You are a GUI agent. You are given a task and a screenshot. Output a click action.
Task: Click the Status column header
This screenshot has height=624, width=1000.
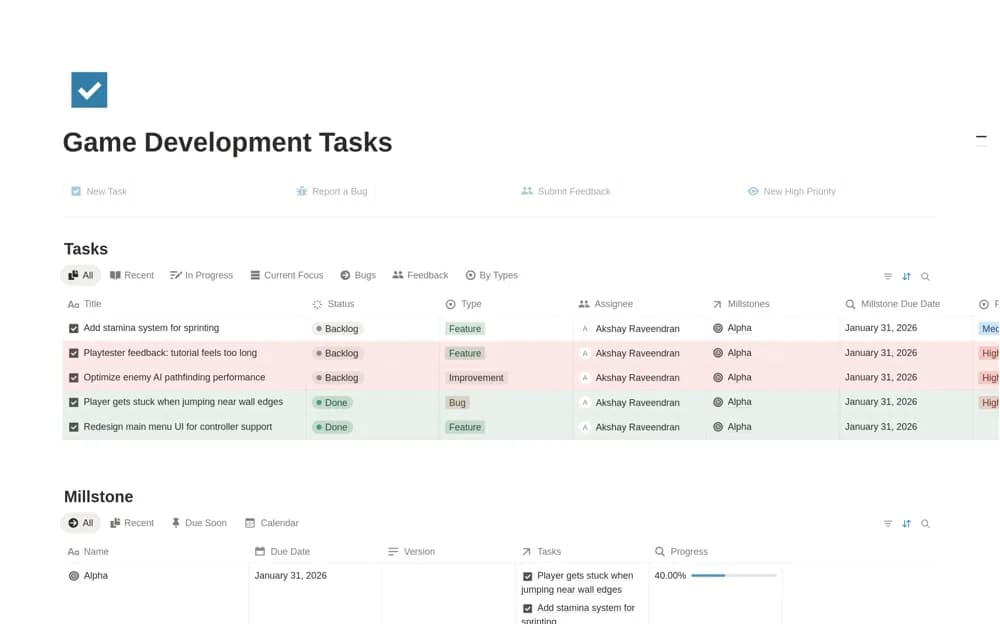tap(334, 304)
